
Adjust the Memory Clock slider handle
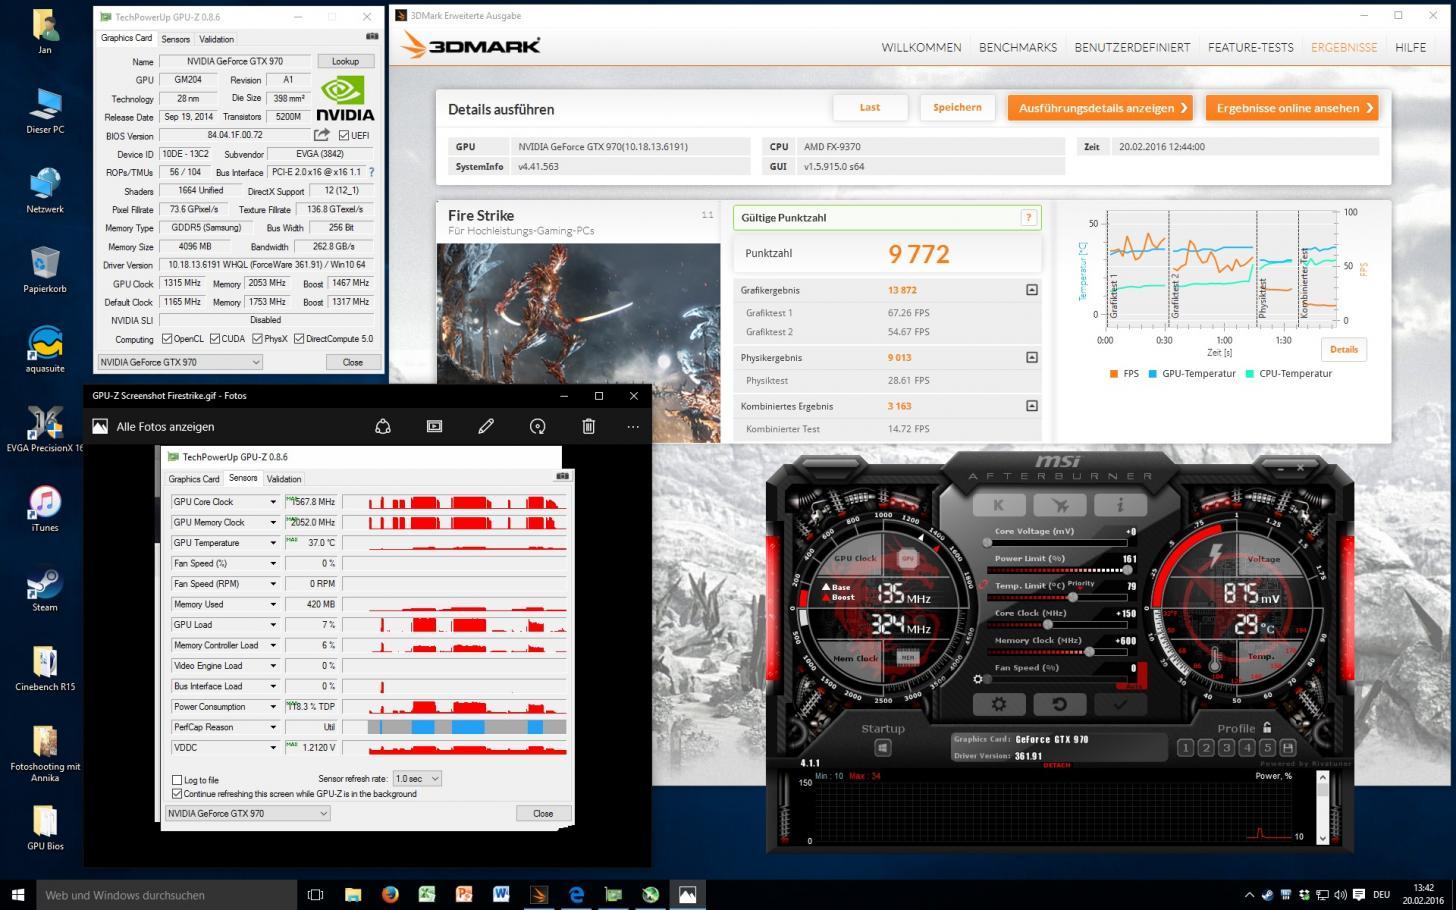pos(1089,651)
